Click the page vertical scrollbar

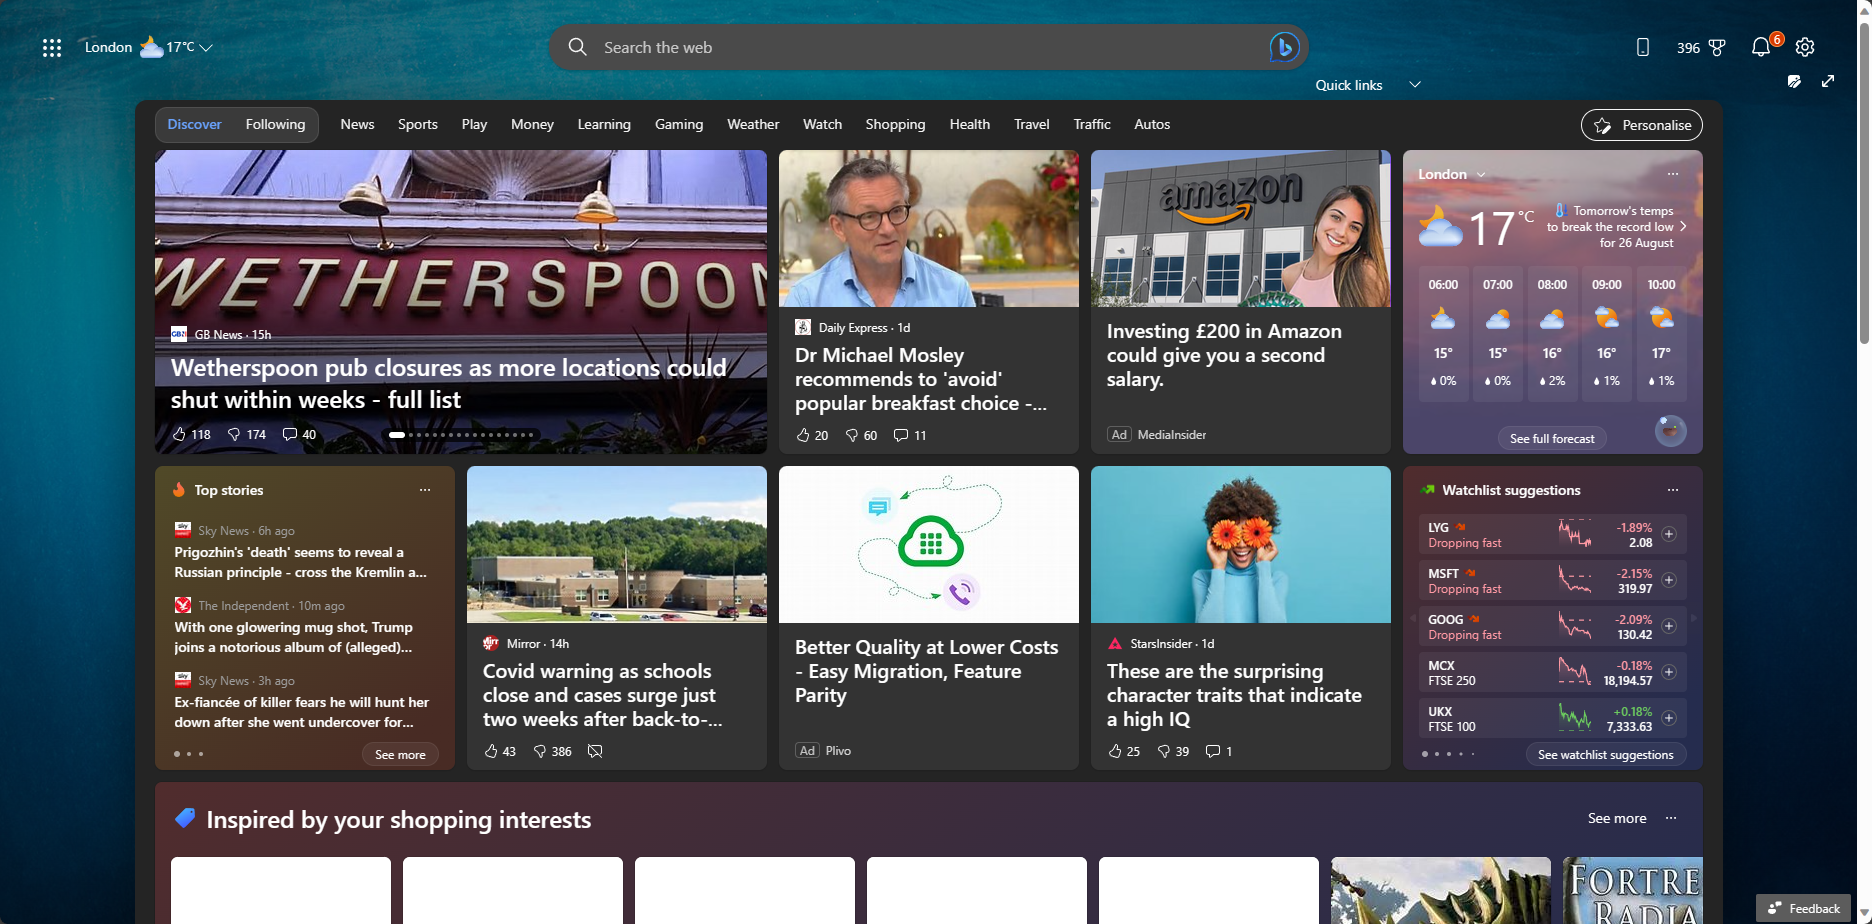tap(1864, 184)
